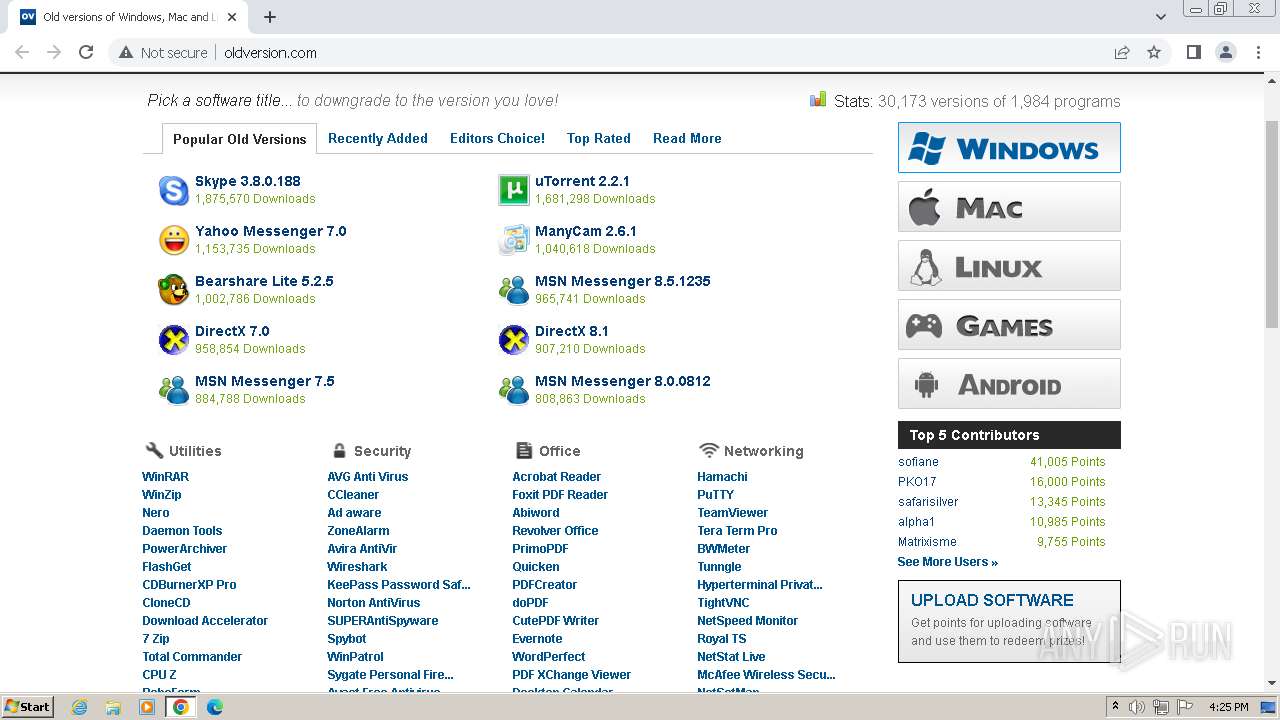The width and height of the screenshot is (1280, 720).
Task: Click the MSN Messenger 7.5 icon
Action: [174, 390]
